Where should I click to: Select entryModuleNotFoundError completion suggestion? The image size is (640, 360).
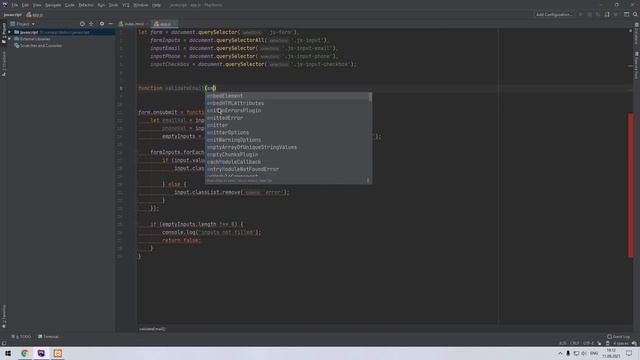tap(288, 169)
